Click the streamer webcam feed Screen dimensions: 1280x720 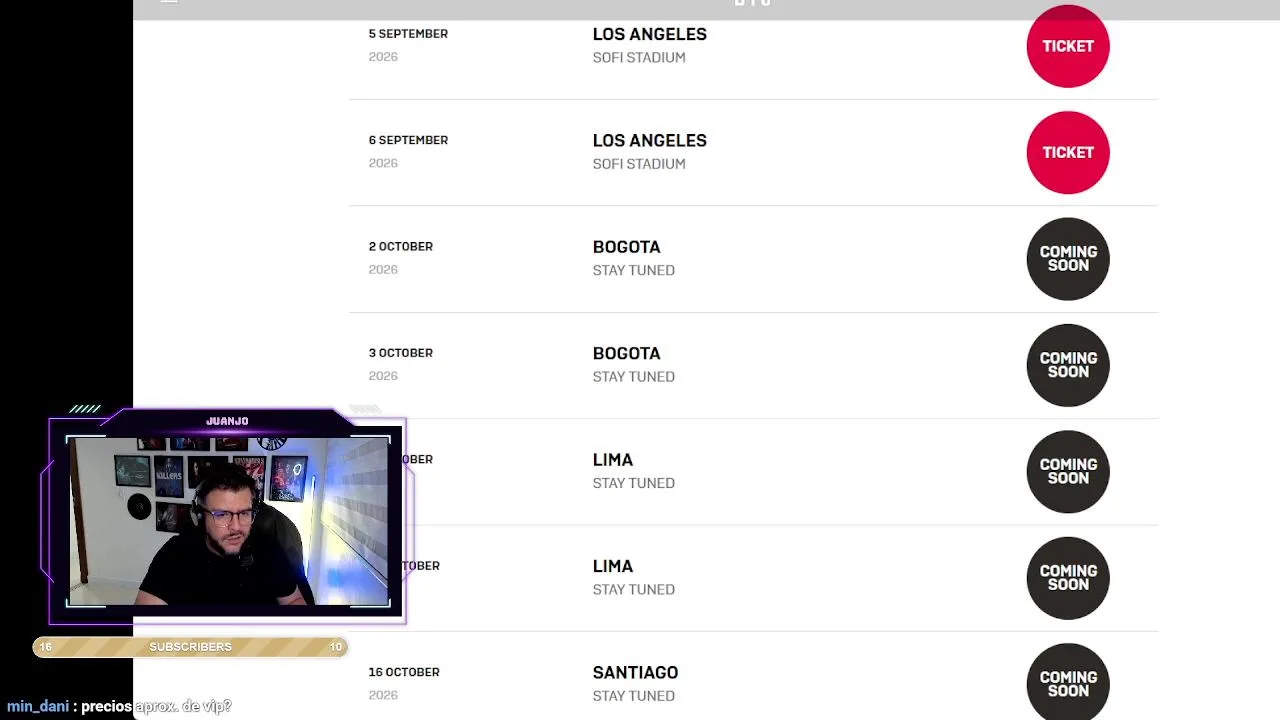point(228,521)
